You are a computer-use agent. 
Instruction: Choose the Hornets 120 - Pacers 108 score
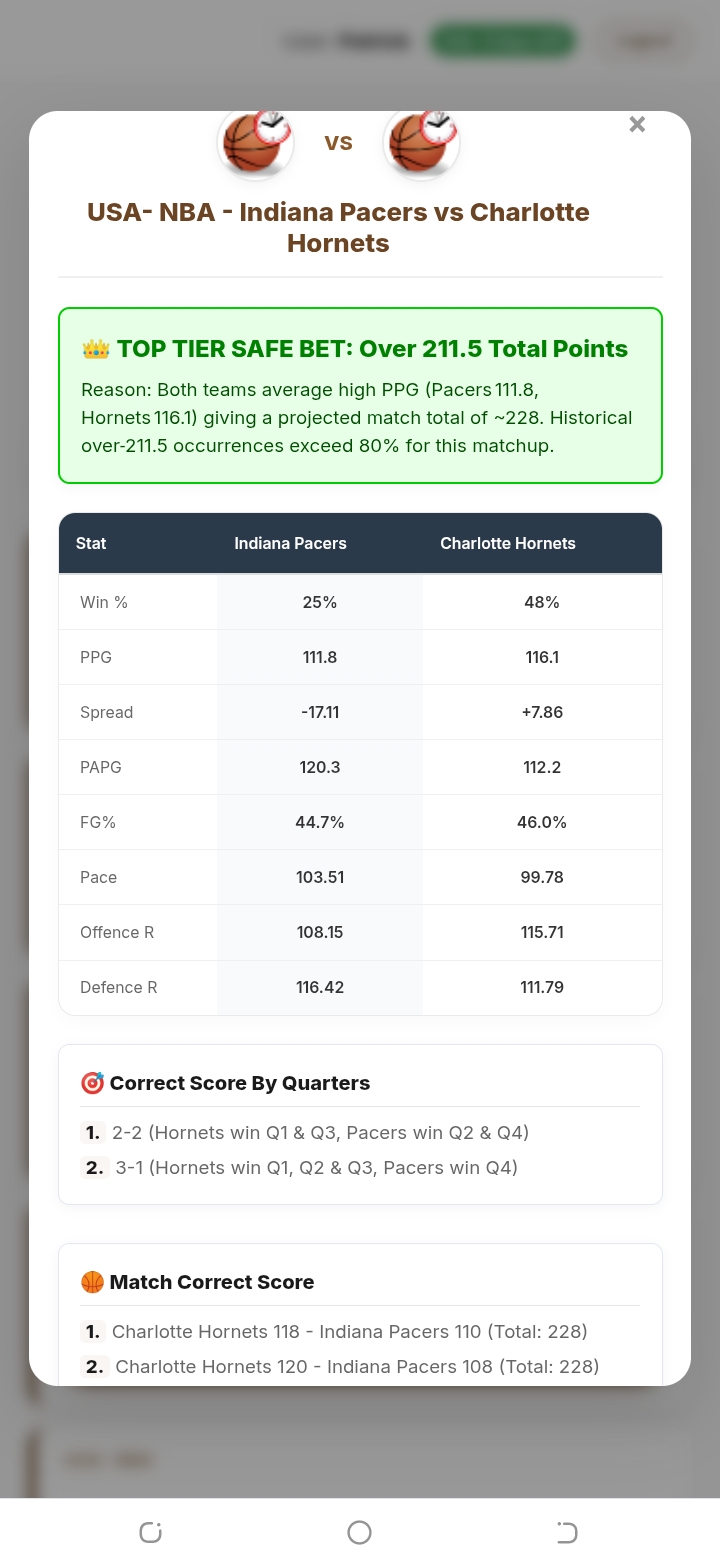coord(357,1367)
